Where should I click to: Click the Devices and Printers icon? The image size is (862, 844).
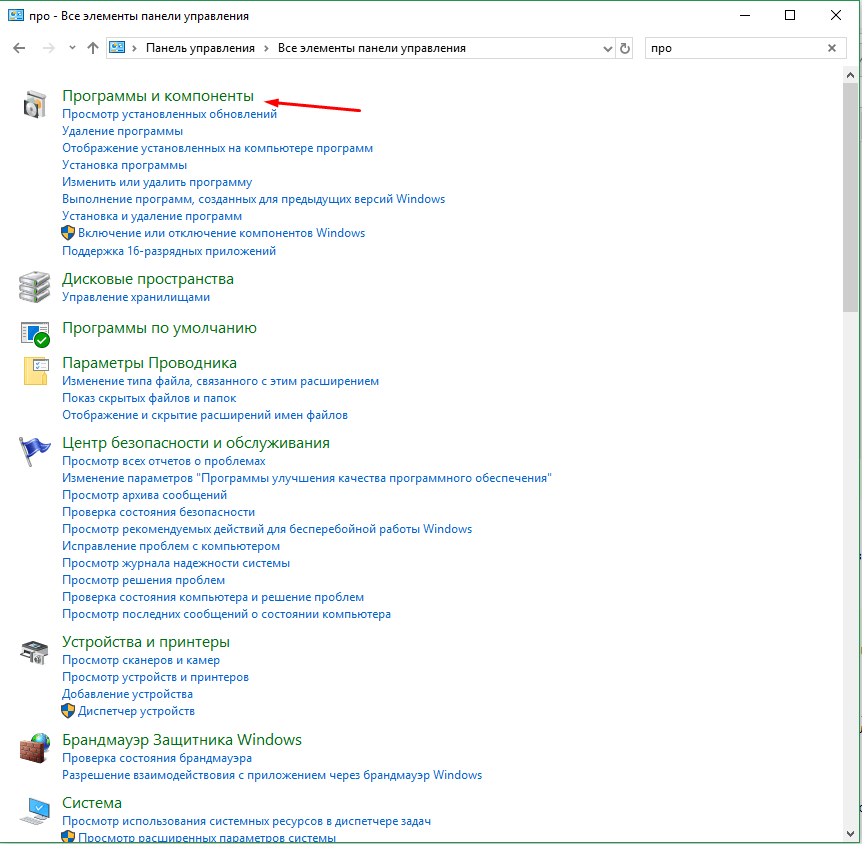35,652
